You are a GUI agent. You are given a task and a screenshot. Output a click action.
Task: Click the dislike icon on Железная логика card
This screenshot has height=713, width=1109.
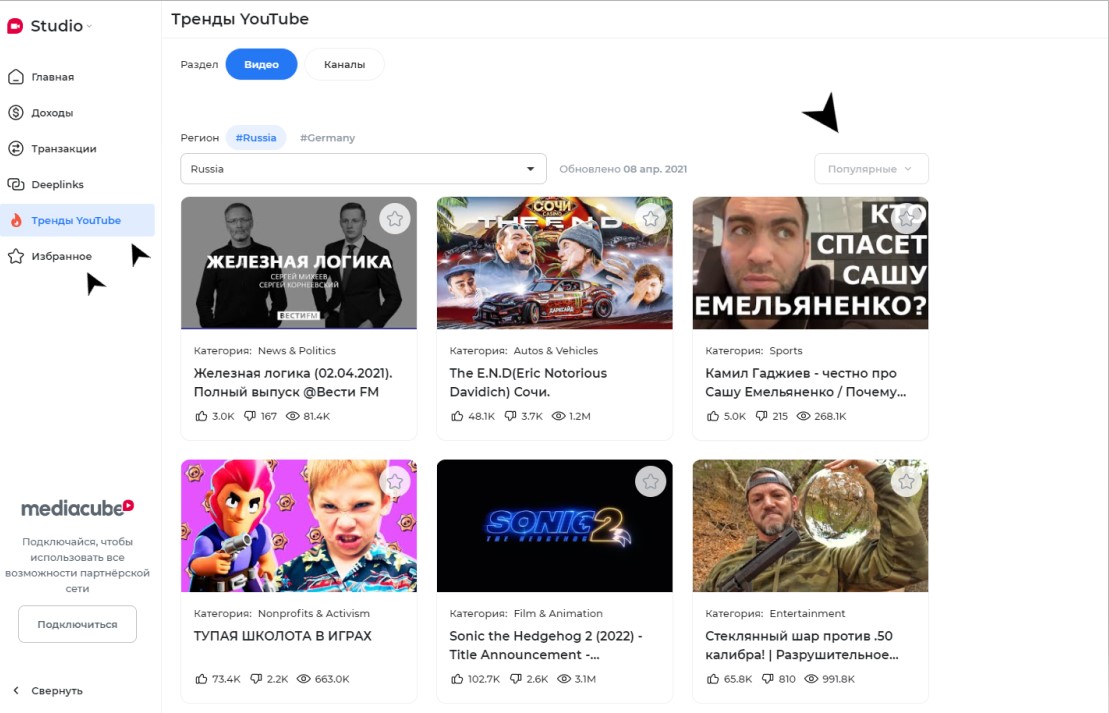(x=250, y=416)
